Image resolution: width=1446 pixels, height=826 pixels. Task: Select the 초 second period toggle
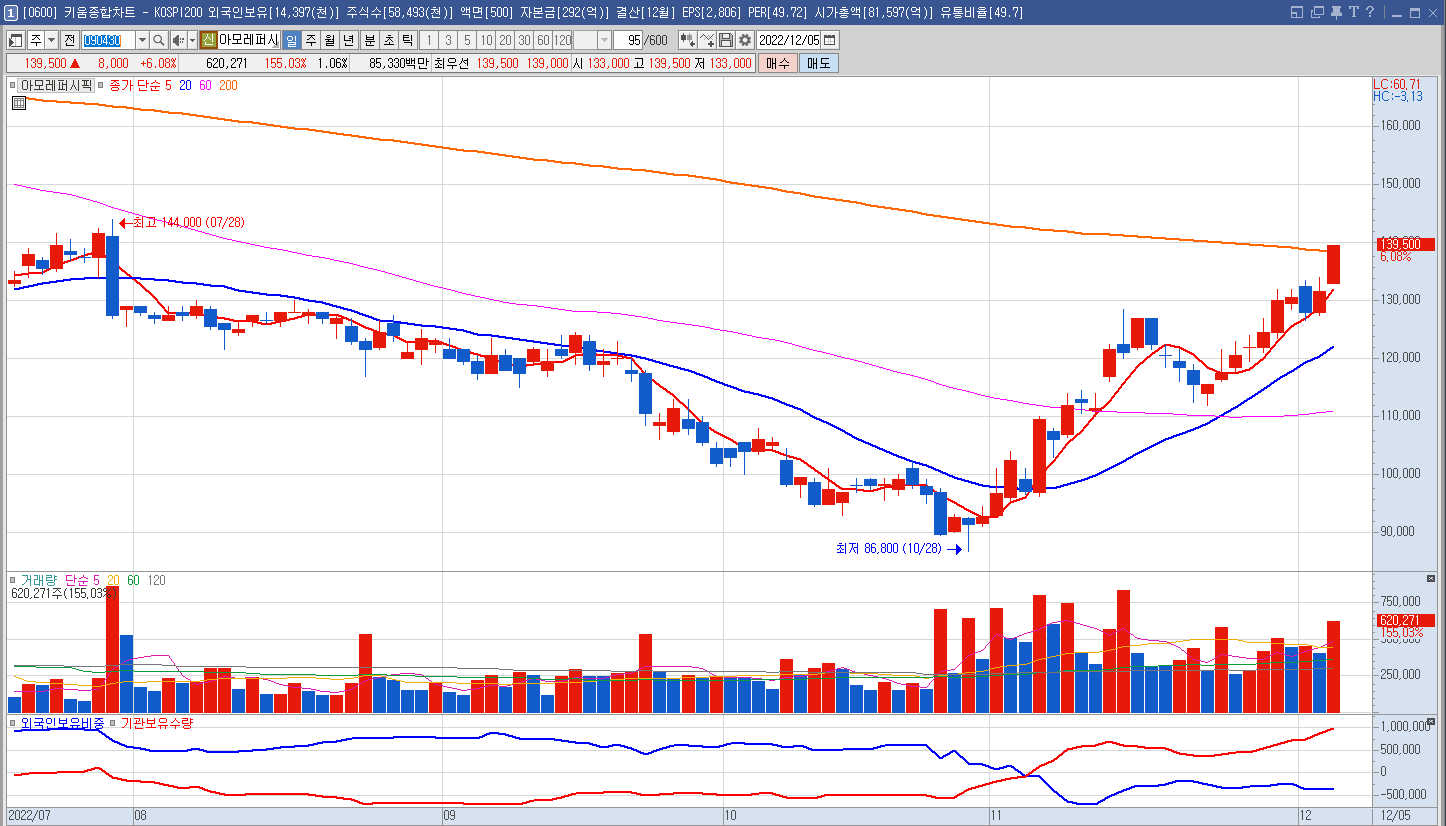coord(388,40)
